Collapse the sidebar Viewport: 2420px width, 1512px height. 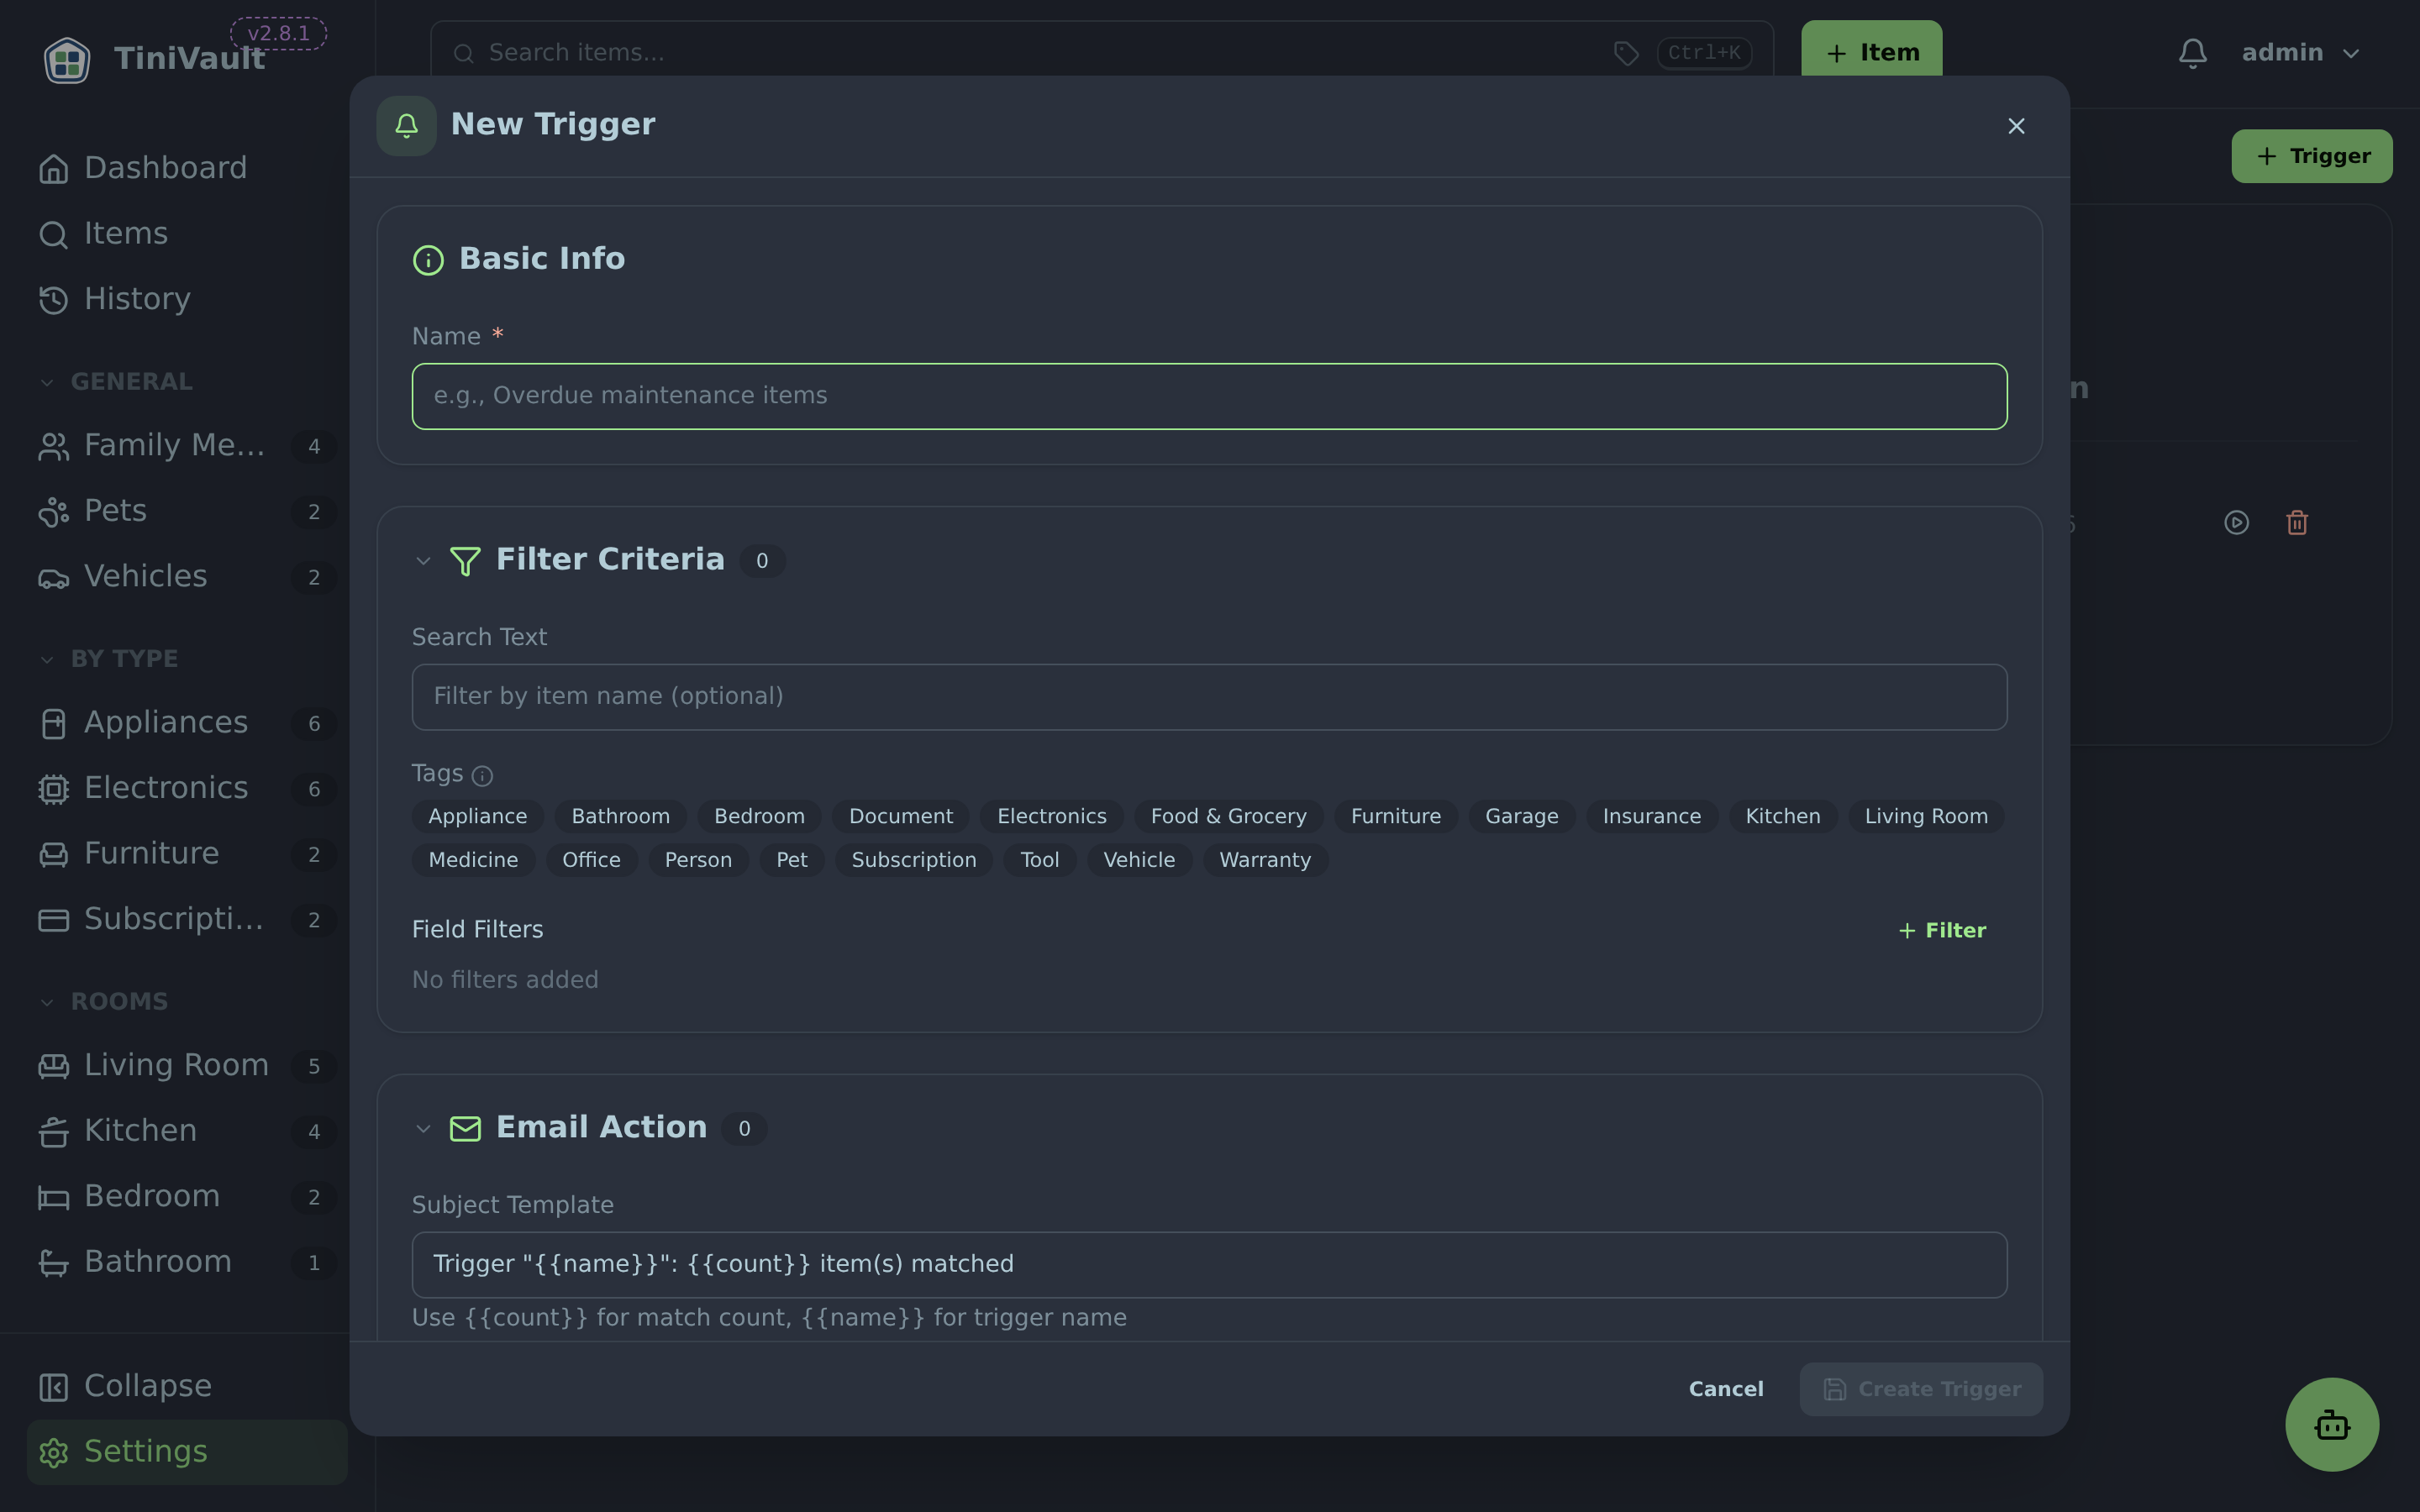pyautogui.click(x=187, y=1386)
